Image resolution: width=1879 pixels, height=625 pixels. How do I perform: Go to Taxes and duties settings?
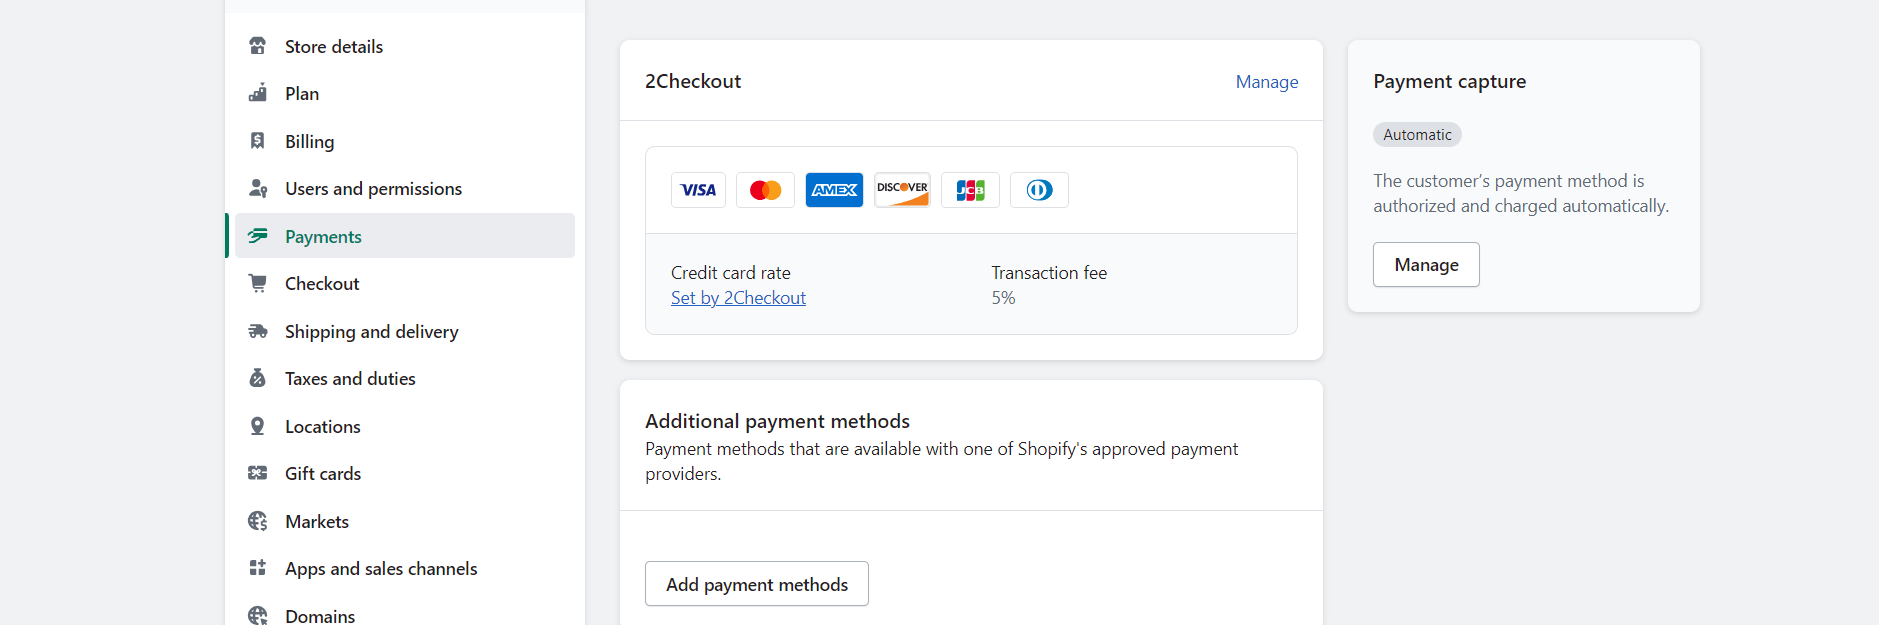tap(350, 379)
